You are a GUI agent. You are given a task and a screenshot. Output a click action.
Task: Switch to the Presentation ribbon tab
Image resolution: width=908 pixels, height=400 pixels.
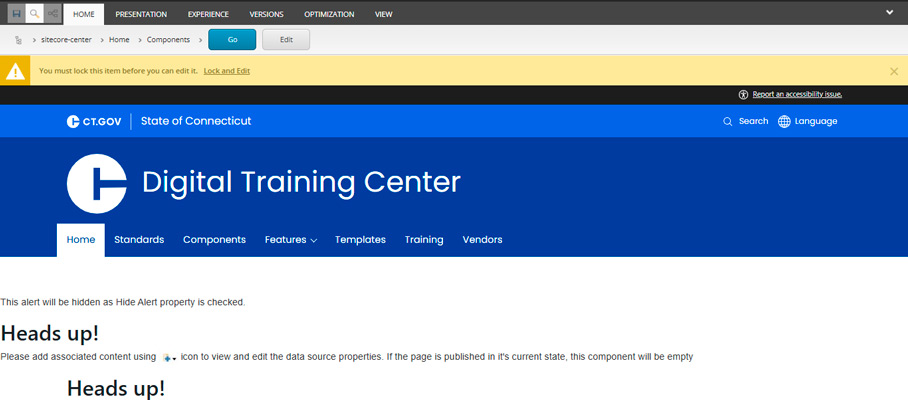coord(141,14)
